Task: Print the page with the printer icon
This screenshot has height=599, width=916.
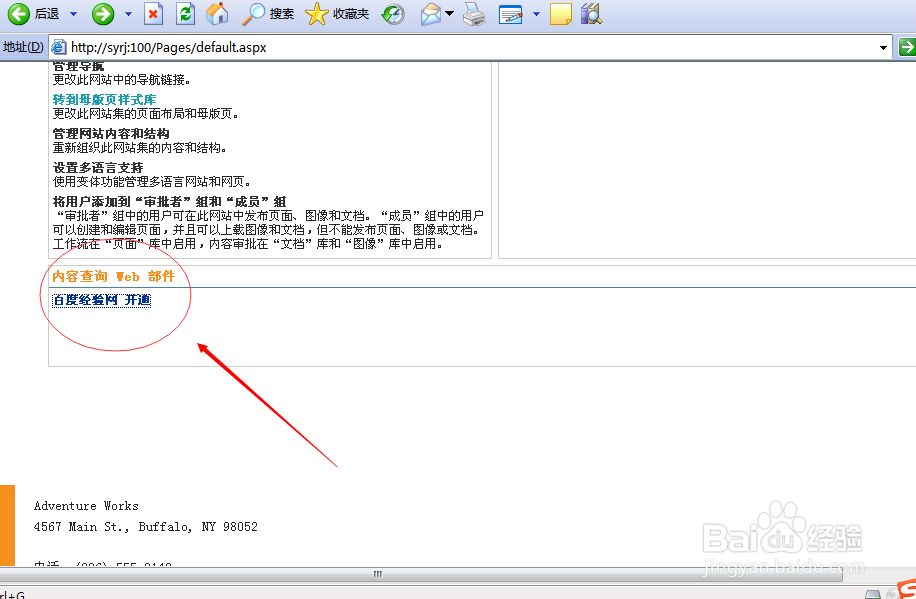Action: coord(474,14)
